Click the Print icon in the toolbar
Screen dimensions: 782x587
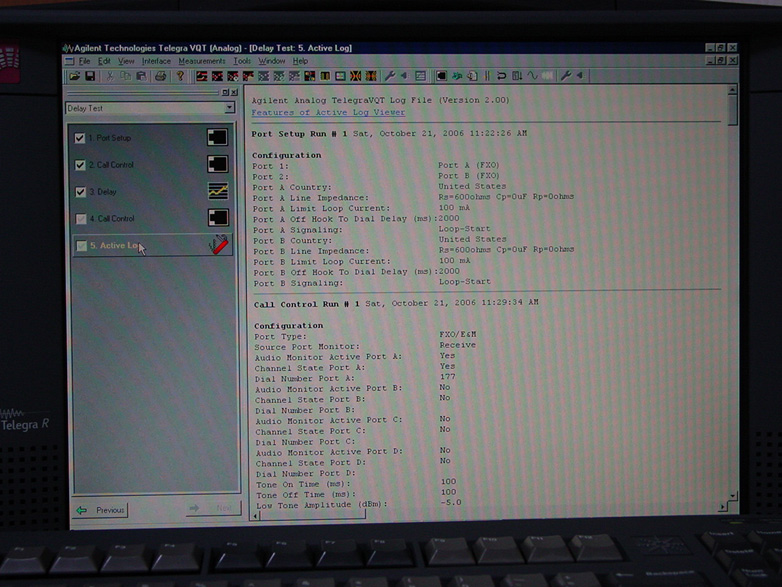[160, 76]
